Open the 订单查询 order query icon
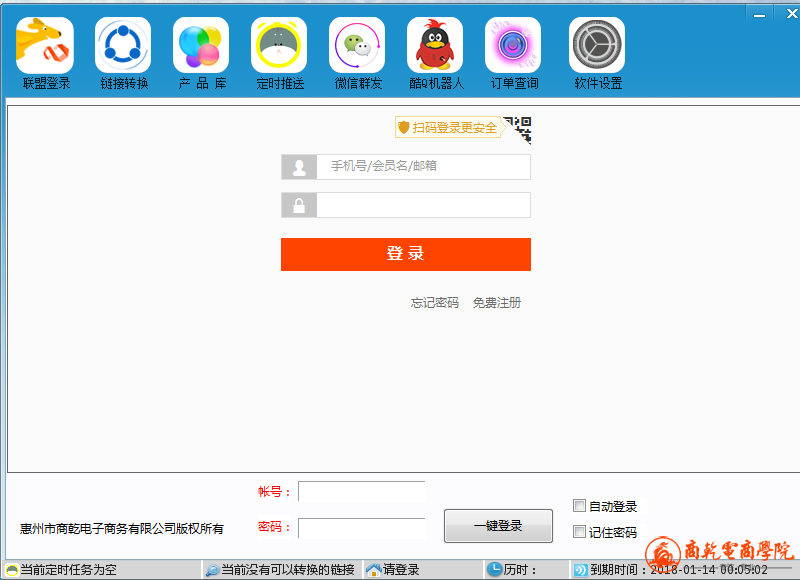The image size is (800, 580). click(513, 45)
